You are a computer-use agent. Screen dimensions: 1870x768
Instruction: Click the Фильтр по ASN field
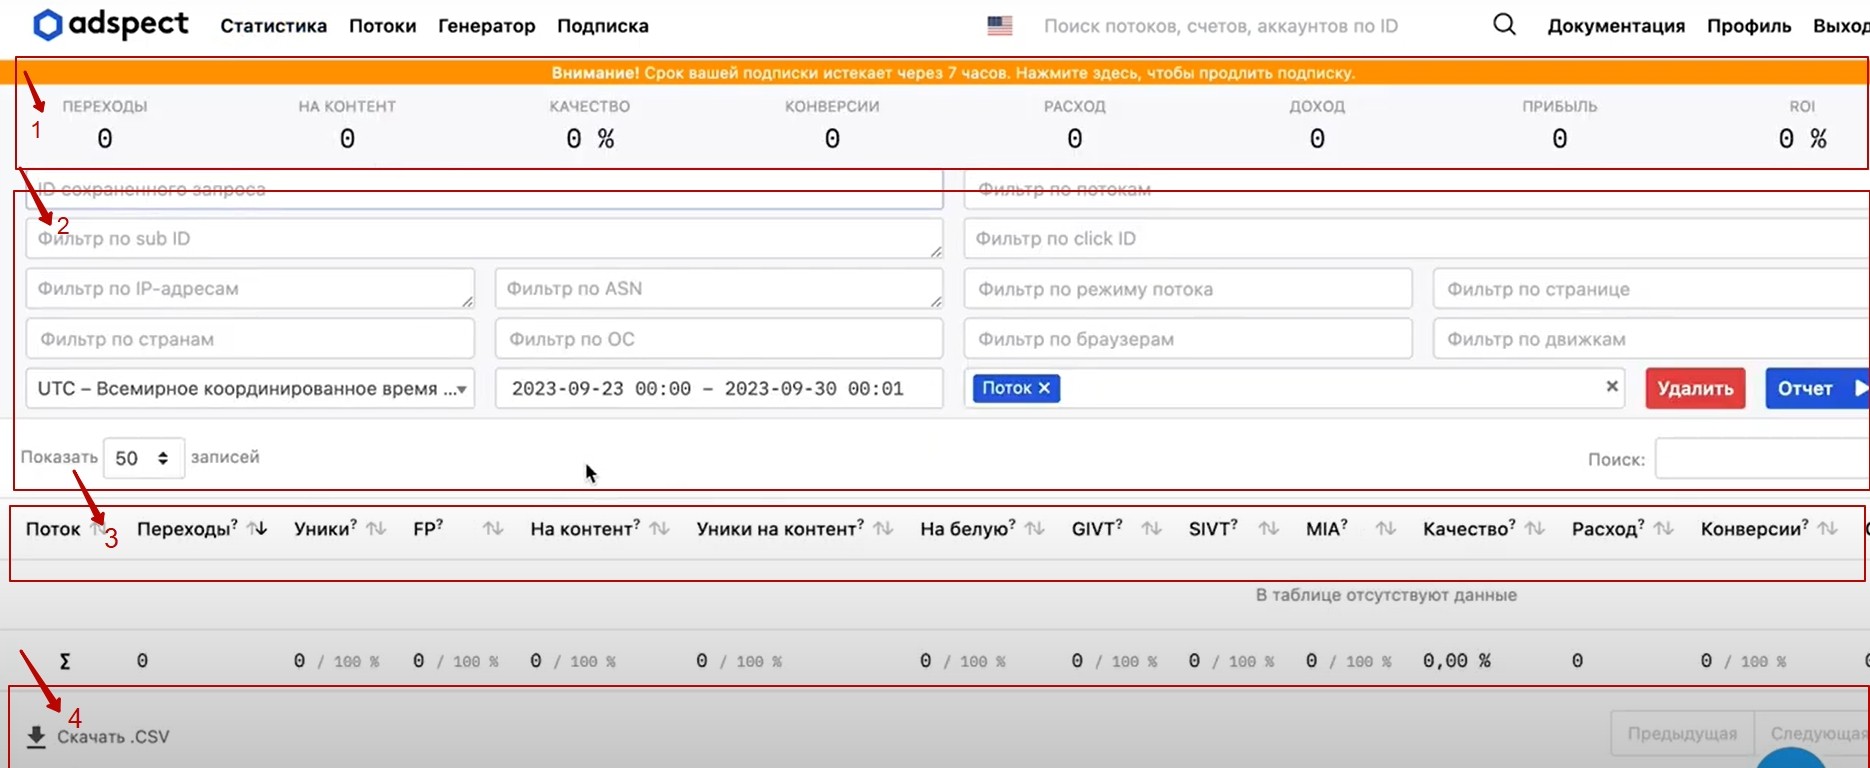[x=719, y=289]
